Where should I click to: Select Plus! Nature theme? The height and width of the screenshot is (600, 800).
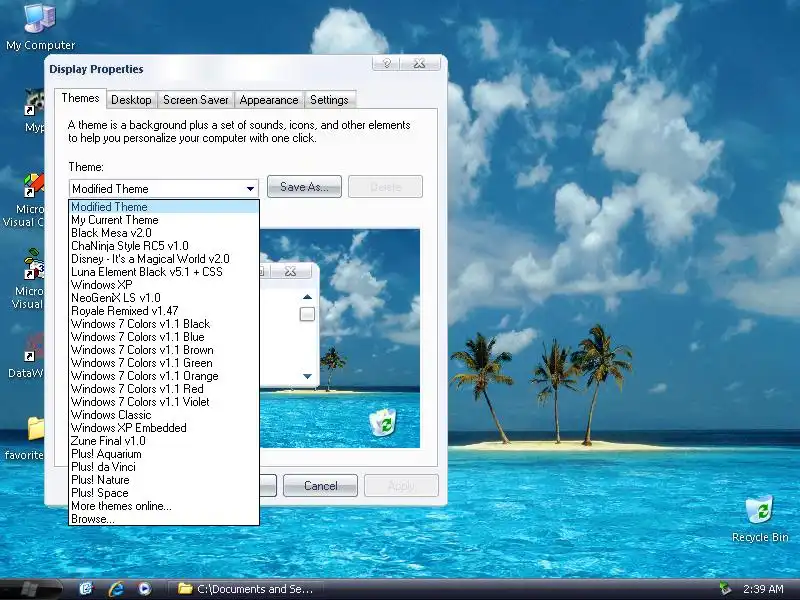point(164,480)
